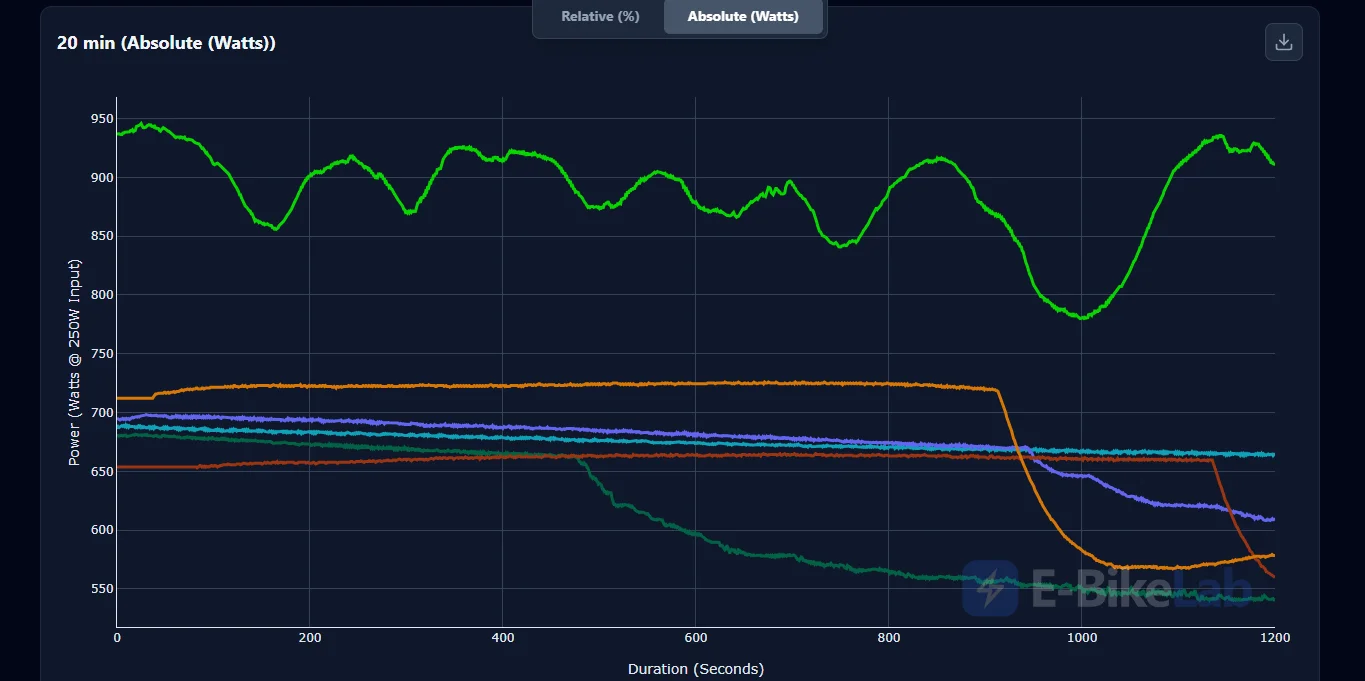Screen dimensions: 1365x681
Task: Click the "Power (Watts @ 250W Input)" axis title
Action: coord(74,362)
